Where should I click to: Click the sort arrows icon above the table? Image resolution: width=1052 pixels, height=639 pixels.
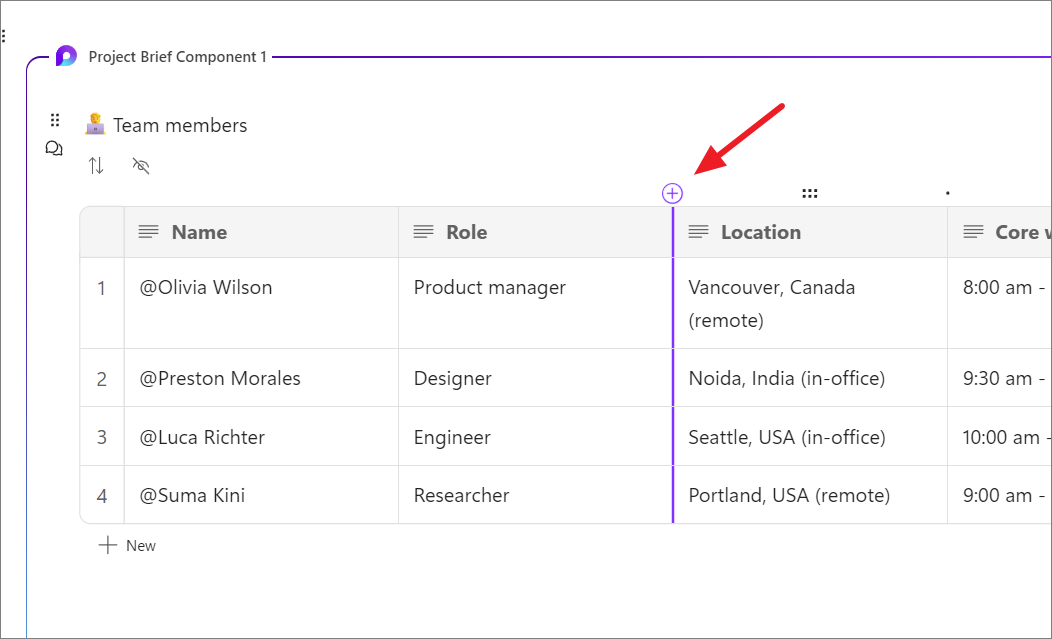96,166
